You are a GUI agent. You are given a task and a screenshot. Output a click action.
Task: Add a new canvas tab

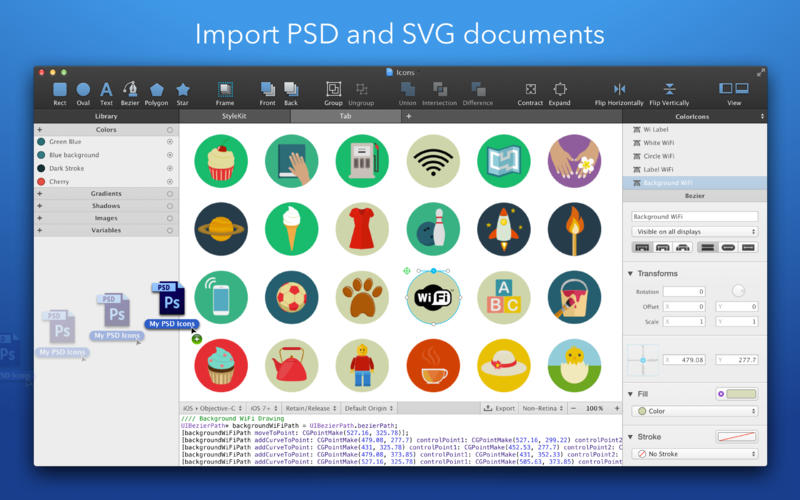[409, 116]
